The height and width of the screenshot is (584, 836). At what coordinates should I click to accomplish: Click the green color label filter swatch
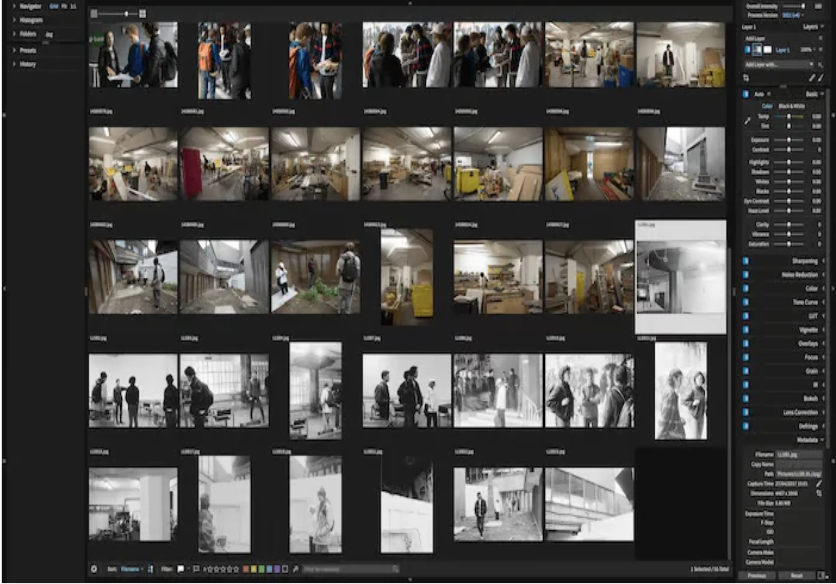pyautogui.click(x=261, y=569)
